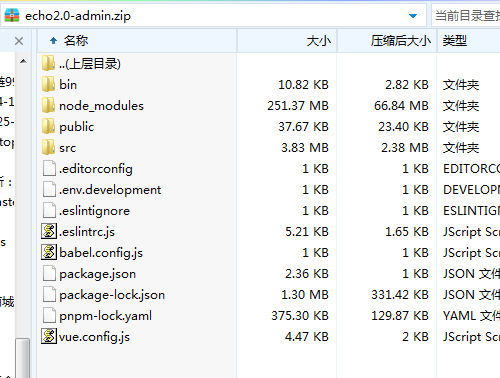
Task: Click the bin folder icon
Action: 49,84
